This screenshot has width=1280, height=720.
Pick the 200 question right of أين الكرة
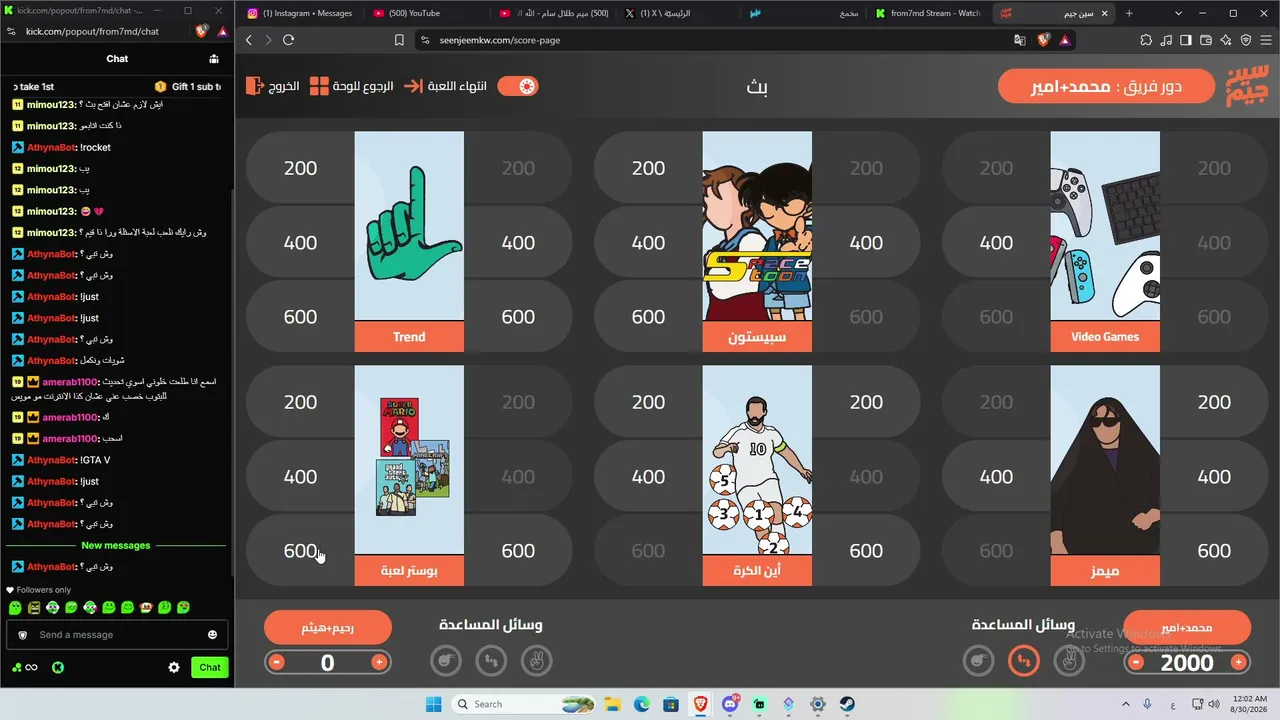tap(866, 403)
